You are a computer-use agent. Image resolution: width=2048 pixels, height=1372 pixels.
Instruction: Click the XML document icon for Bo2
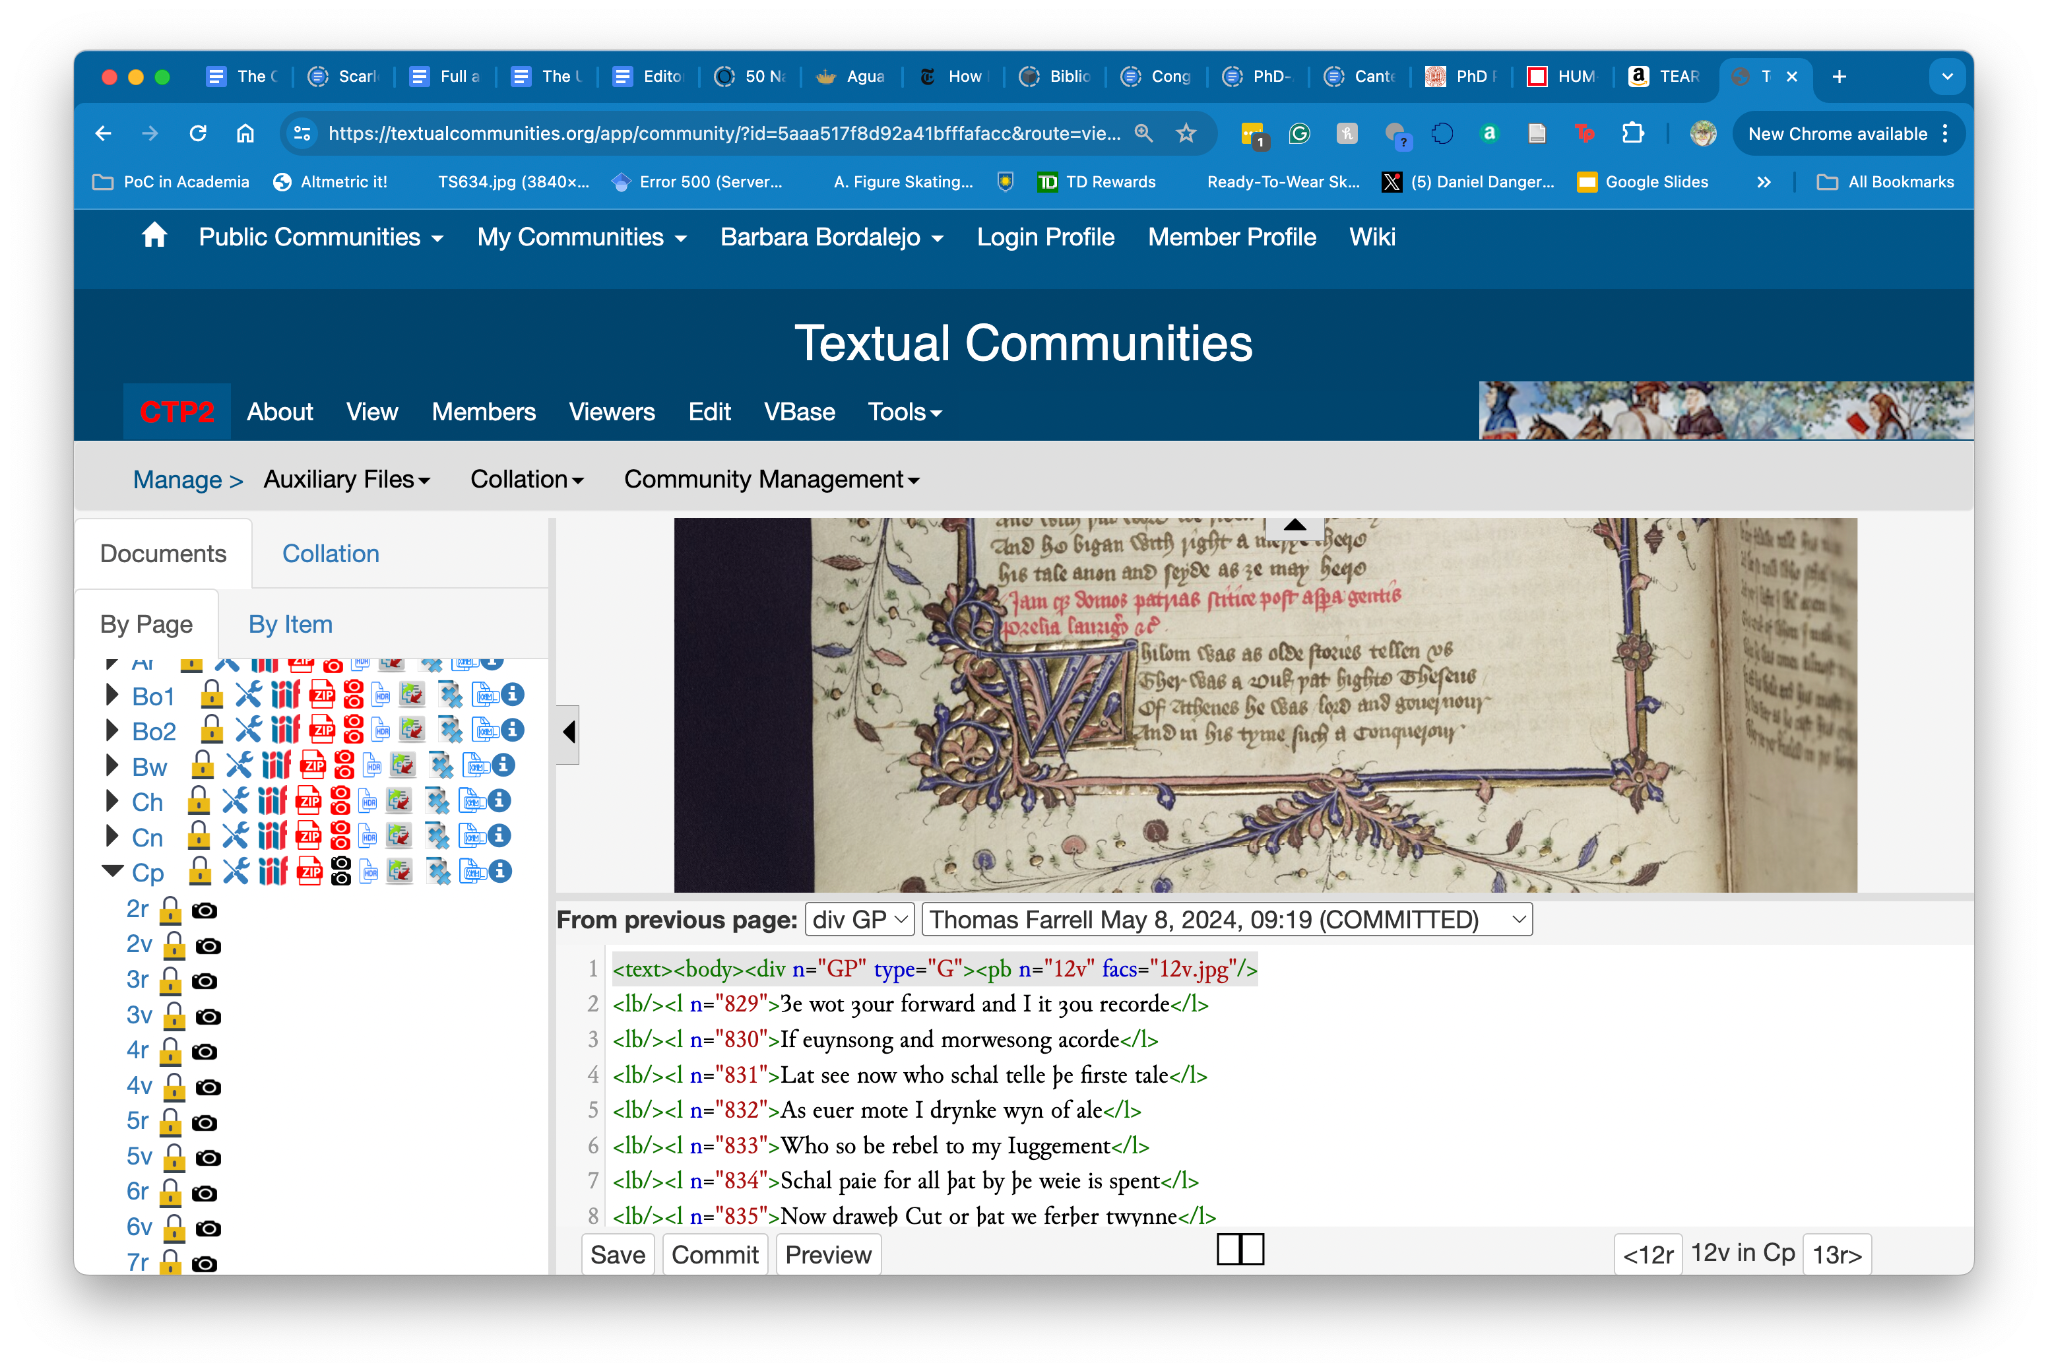(485, 729)
